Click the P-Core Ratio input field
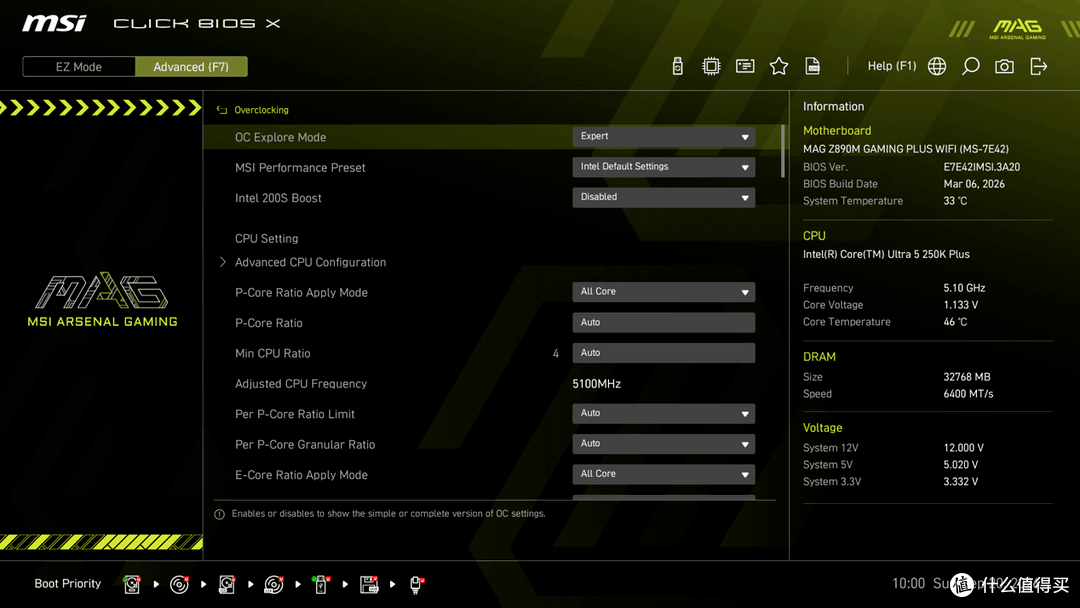 [x=663, y=322]
